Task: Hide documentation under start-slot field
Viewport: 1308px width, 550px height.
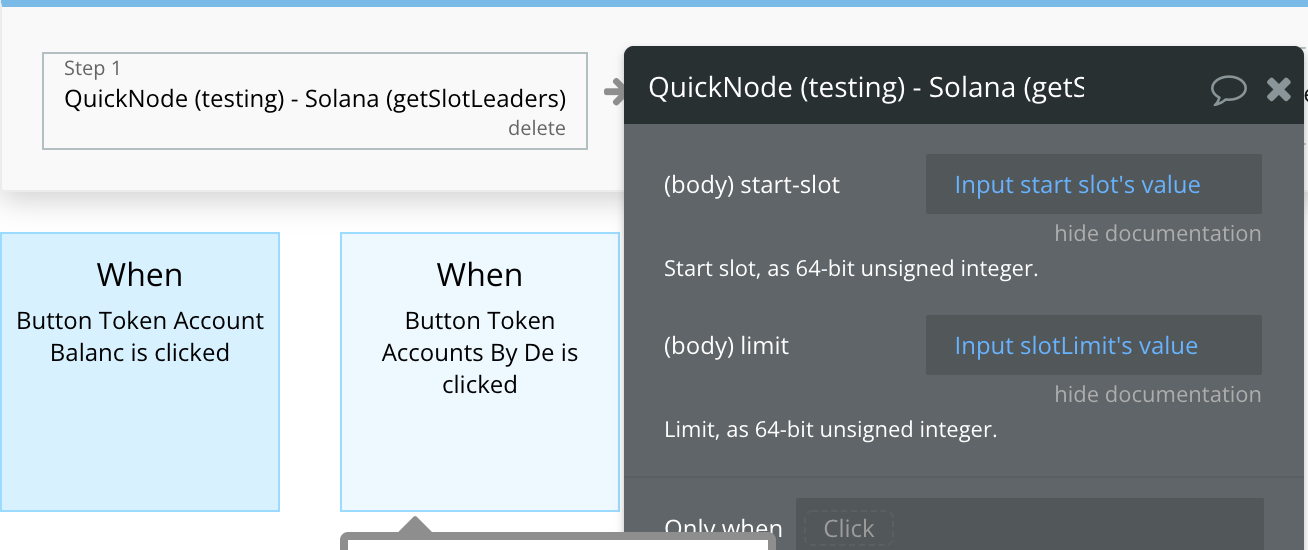Action: click(x=1158, y=234)
